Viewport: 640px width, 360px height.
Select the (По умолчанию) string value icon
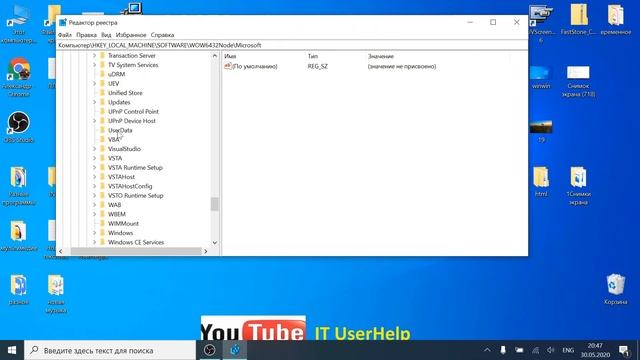[228, 66]
